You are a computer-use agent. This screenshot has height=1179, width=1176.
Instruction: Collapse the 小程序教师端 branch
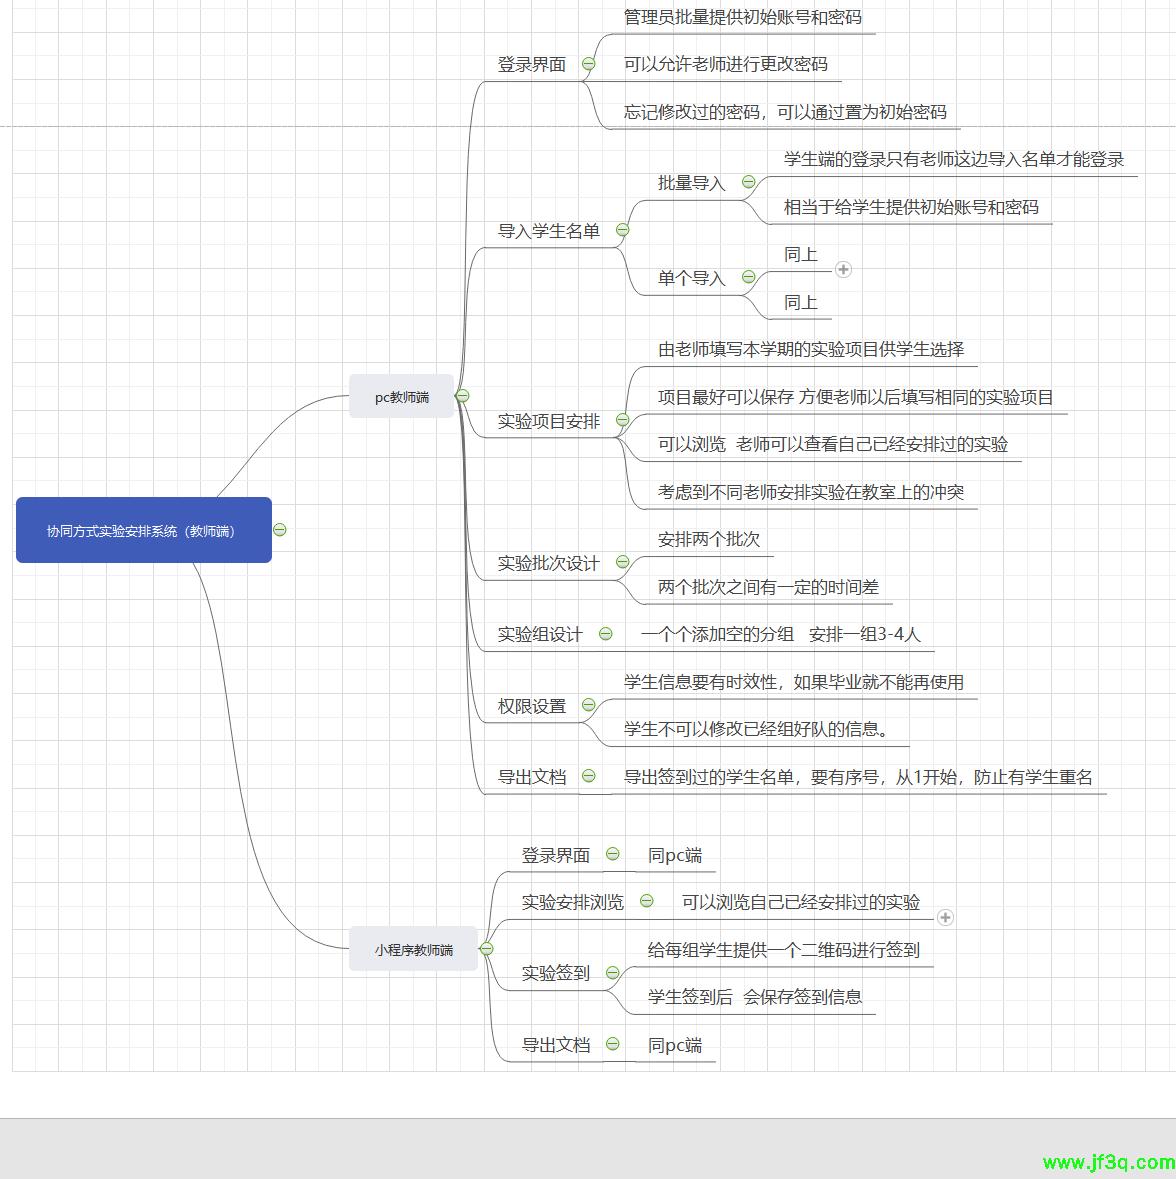486,949
